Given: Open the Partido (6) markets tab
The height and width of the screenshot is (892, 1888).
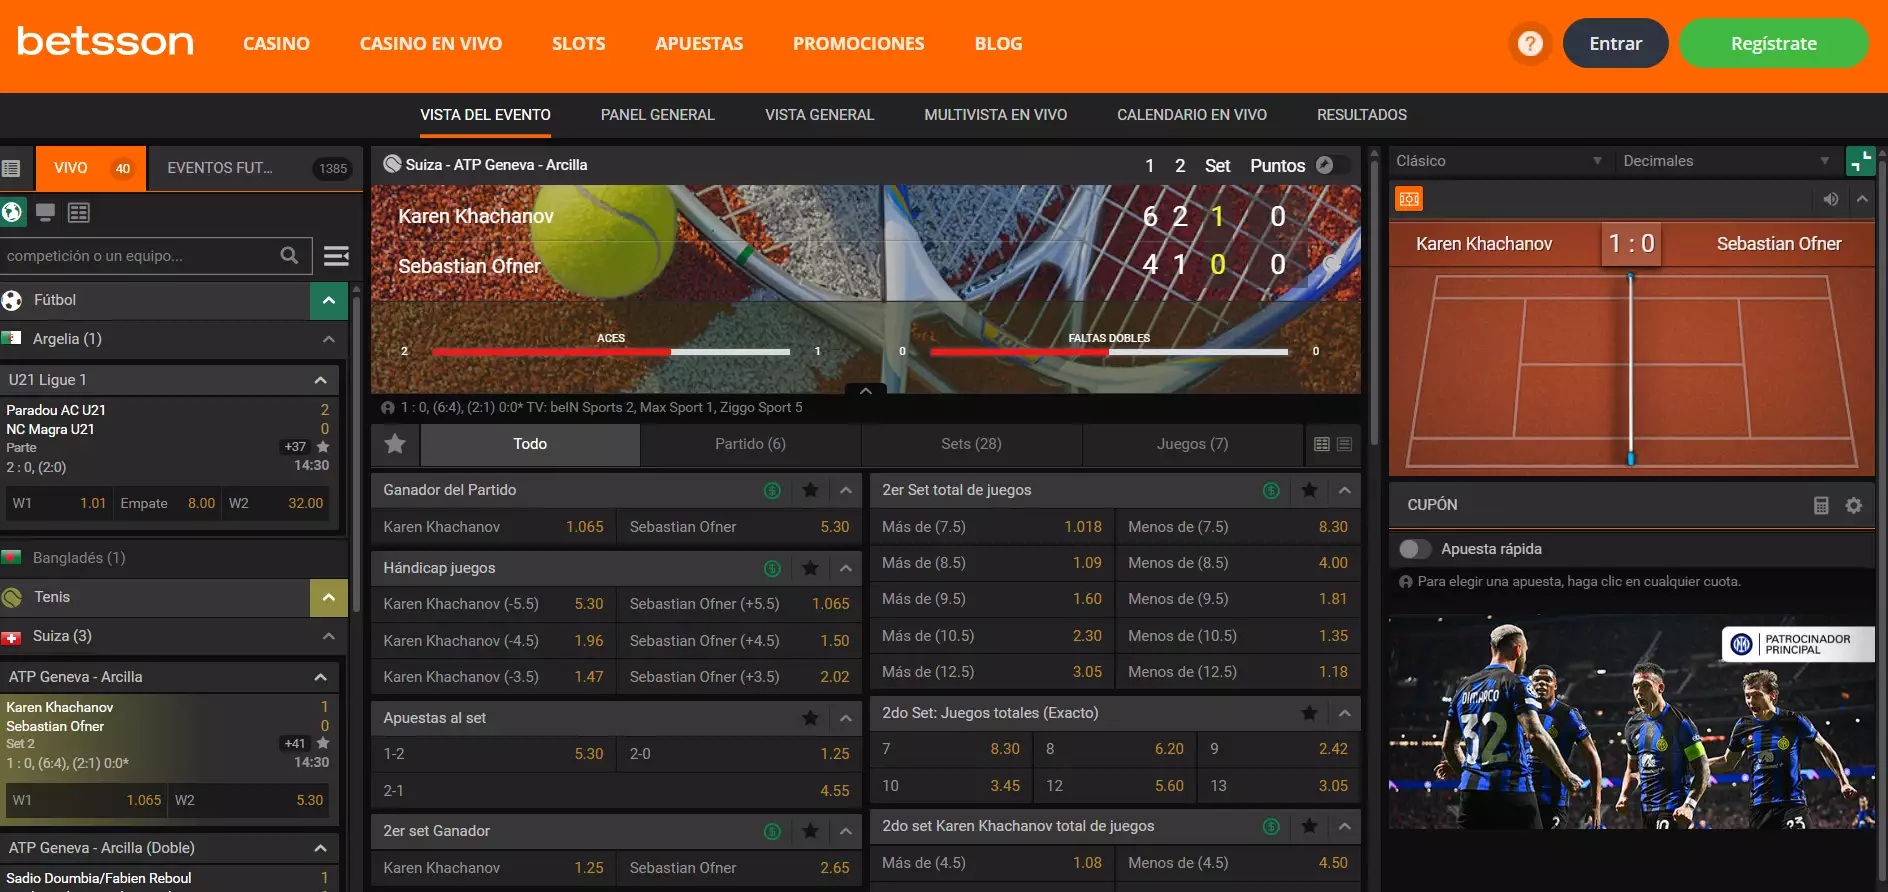Looking at the screenshot, I should click(750, 444).
